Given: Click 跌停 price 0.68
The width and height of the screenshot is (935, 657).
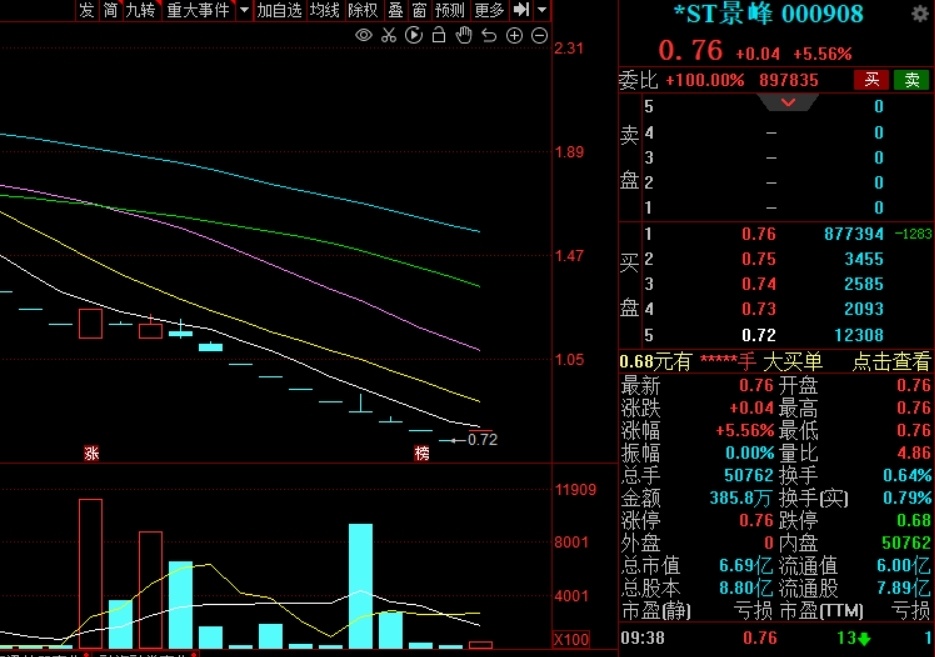Looking at the screenshot, I should [914, 520].
